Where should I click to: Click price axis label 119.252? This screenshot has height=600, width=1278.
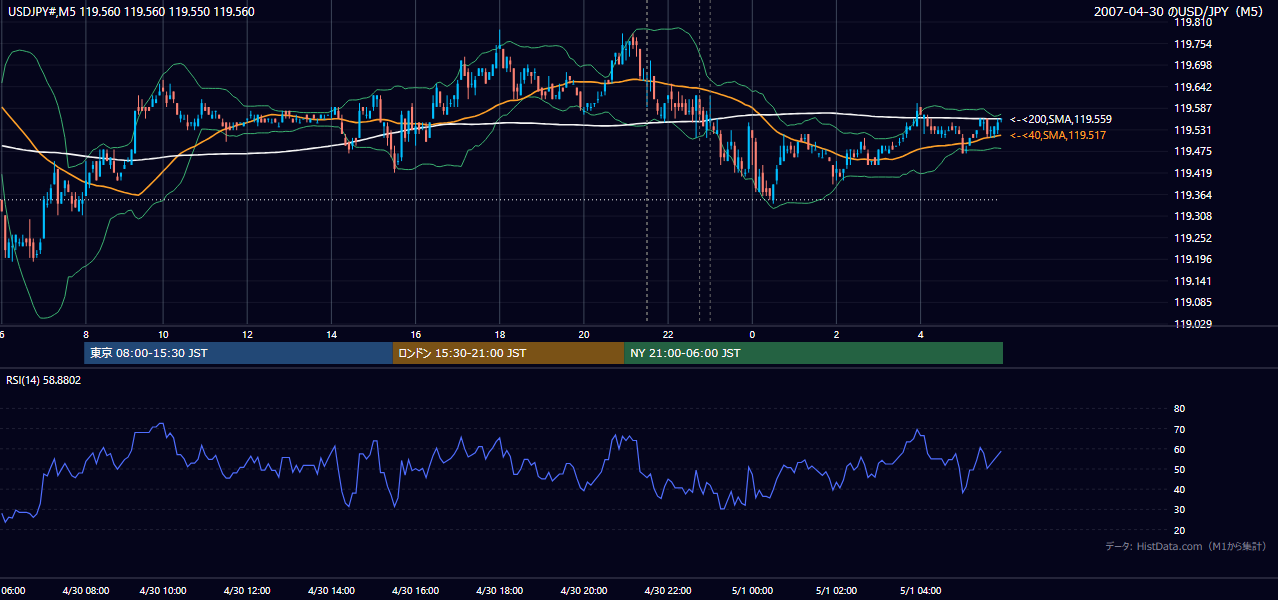click(x=1192, y=238)
